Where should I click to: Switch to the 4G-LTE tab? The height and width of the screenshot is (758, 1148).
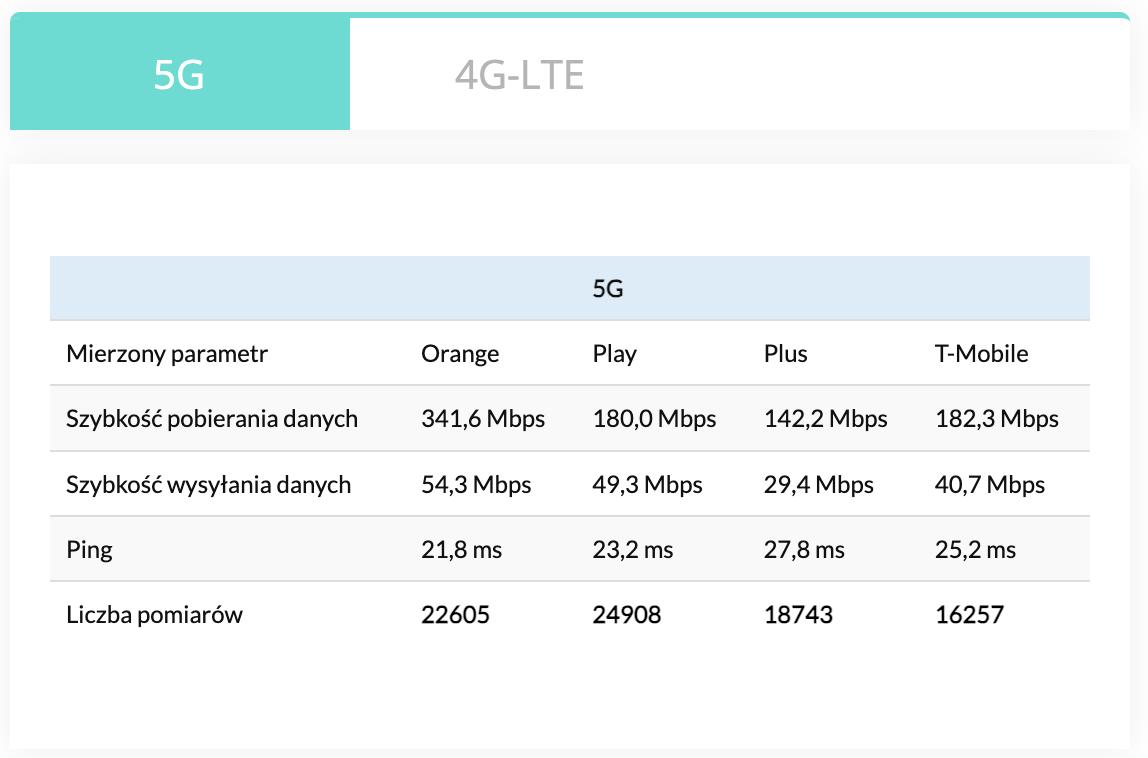coord(519,75)
